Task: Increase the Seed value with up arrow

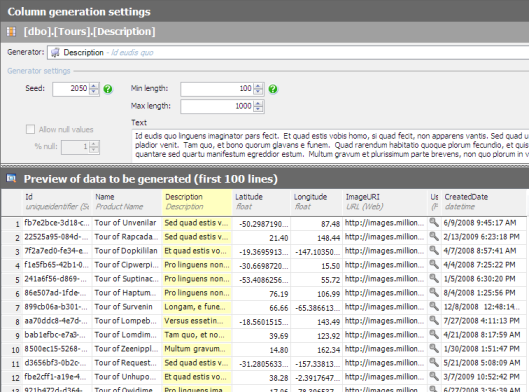Action: point(94,86)
